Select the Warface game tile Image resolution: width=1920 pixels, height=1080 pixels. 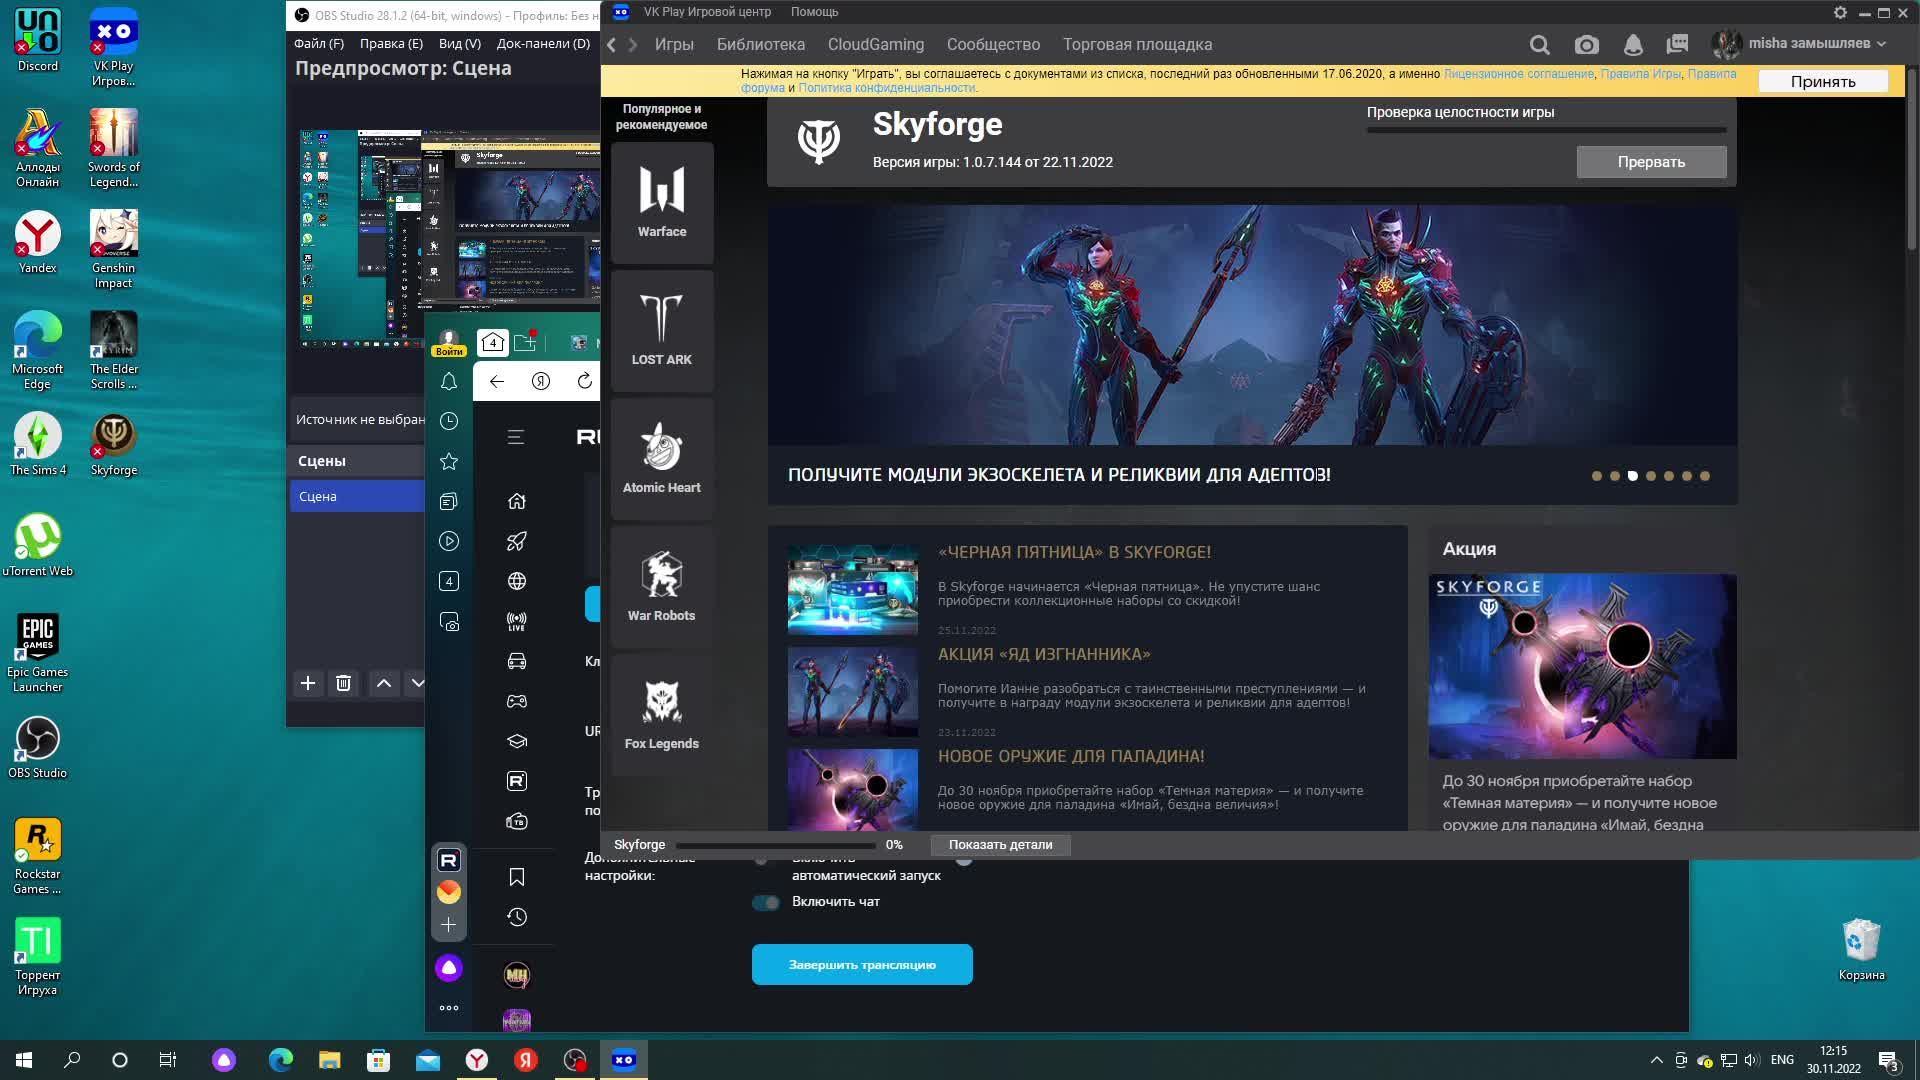(x=662, y=203)
